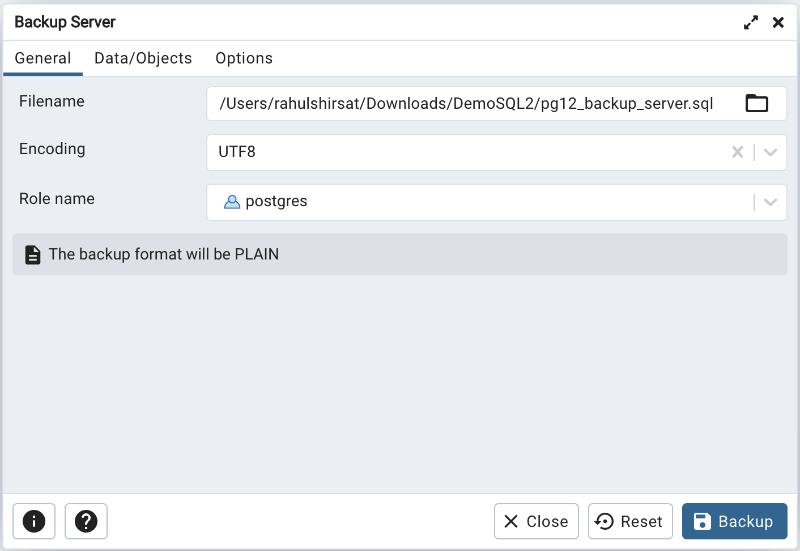Expand the Role name dropdown arrow

[x=770, y=202]
